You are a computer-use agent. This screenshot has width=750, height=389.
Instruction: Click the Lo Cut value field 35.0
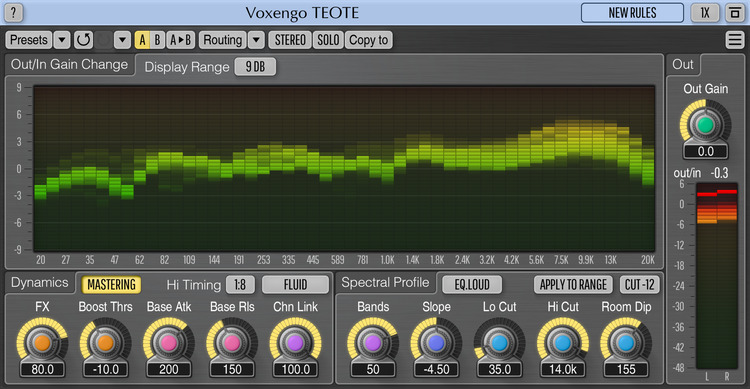coord(499,369)
